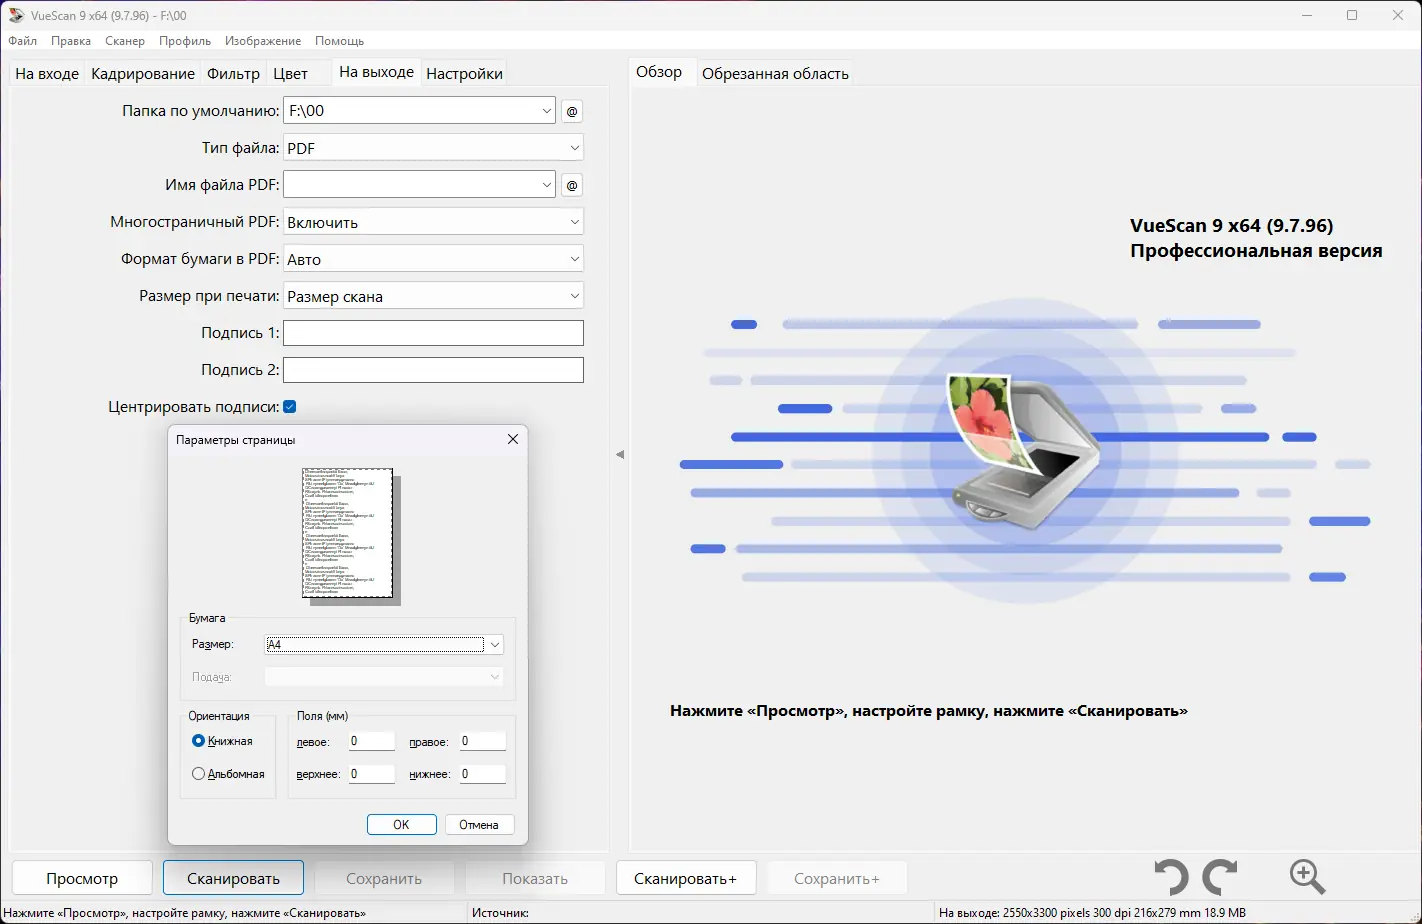This screenshot has height=924, width=1422.
Task: Open the Имя файла PDF dropdown arrow
Action: (547, 185)
